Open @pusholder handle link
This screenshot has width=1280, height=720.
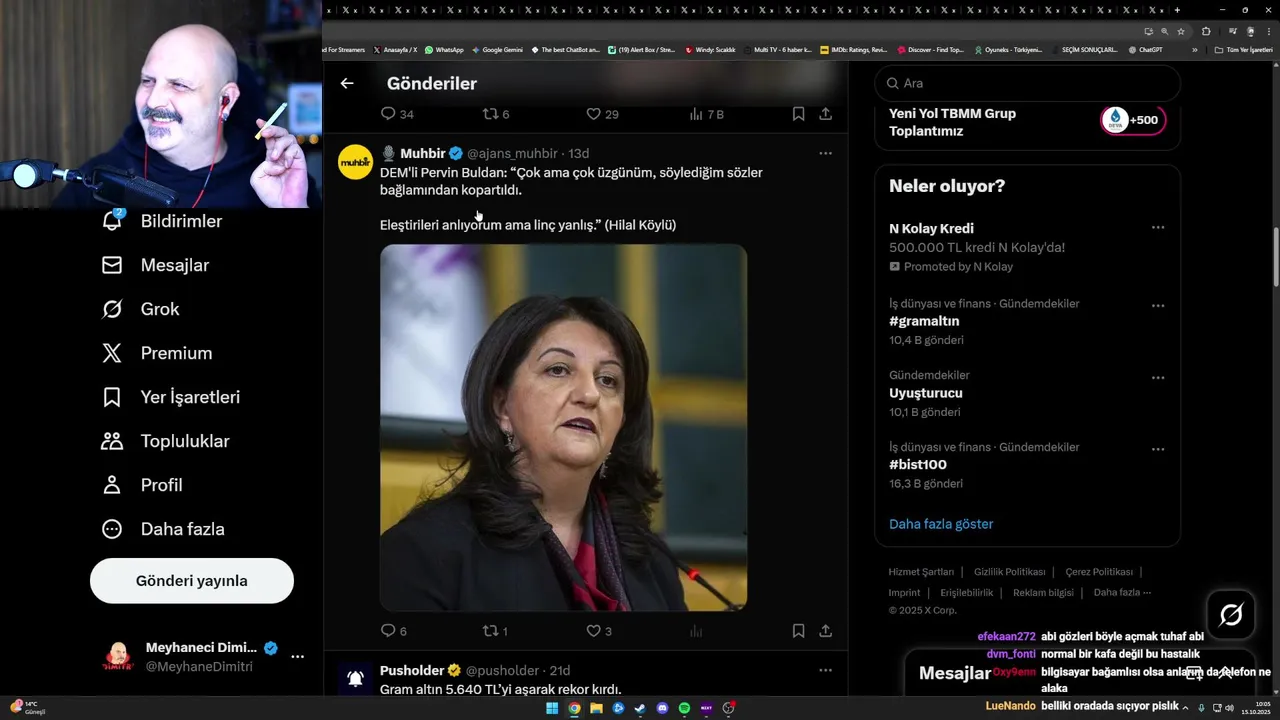point(503,670)
